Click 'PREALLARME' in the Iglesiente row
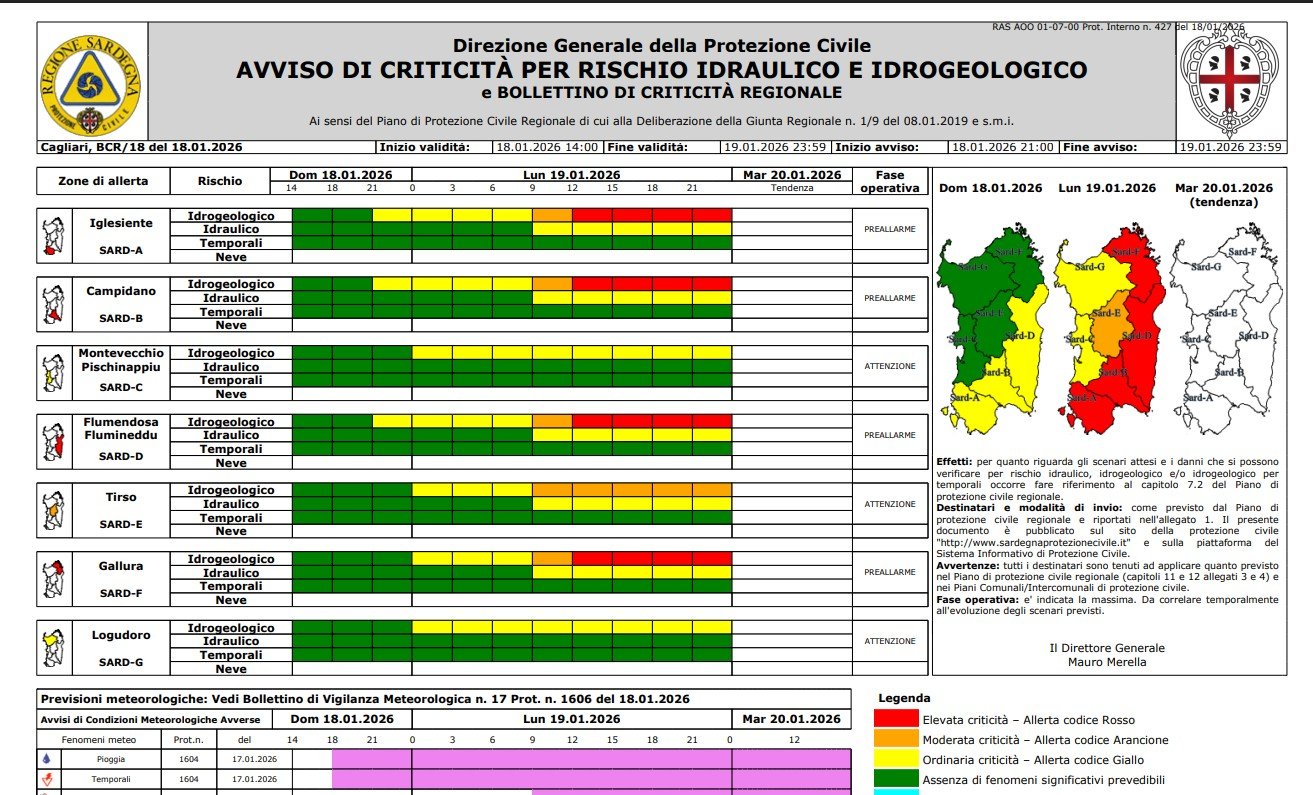This screenshot has width=1313, height=795. pyautogui.click(x=890, y=229)
